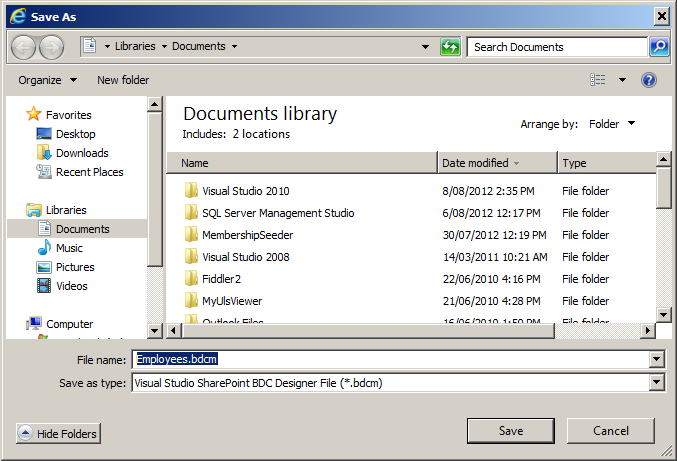The image size is (677, 461).
Task: Expand the File name history dropdown arrow
Action: (x=657, y=360)
